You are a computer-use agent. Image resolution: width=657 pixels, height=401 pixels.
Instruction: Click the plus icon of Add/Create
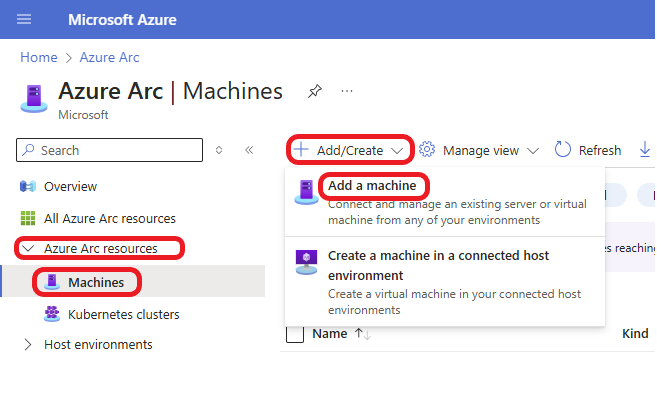click(301, 149)
